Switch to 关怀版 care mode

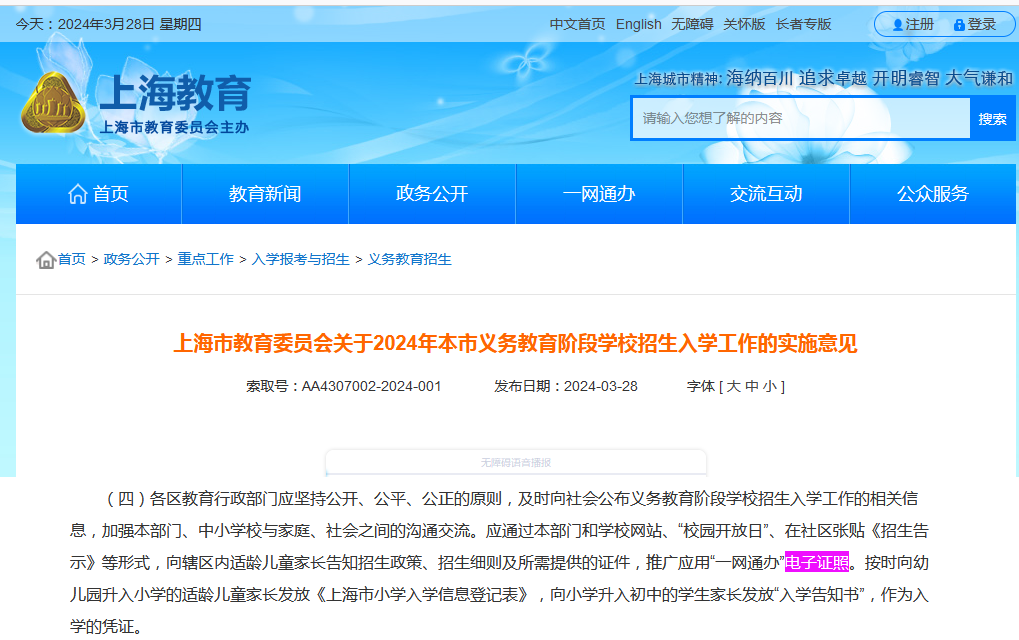[x=744, y=24]
